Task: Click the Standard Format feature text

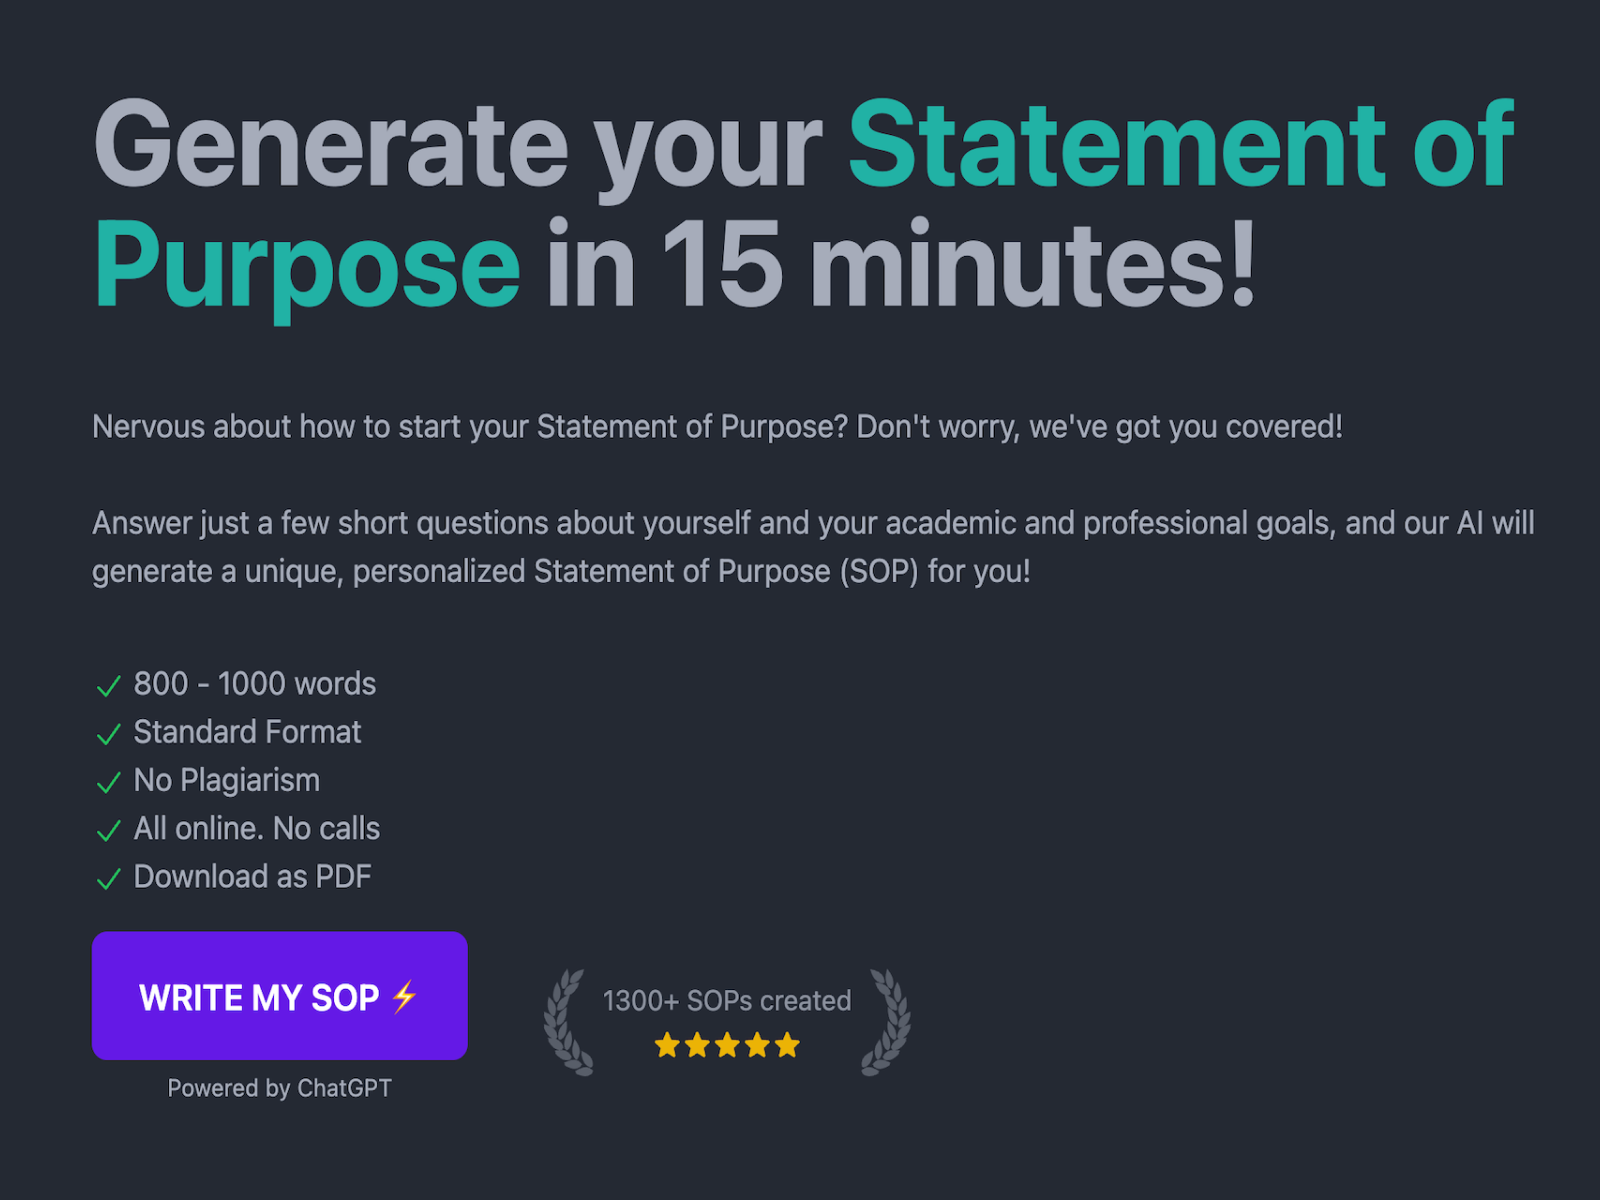Action: click(x=247, y=732)
